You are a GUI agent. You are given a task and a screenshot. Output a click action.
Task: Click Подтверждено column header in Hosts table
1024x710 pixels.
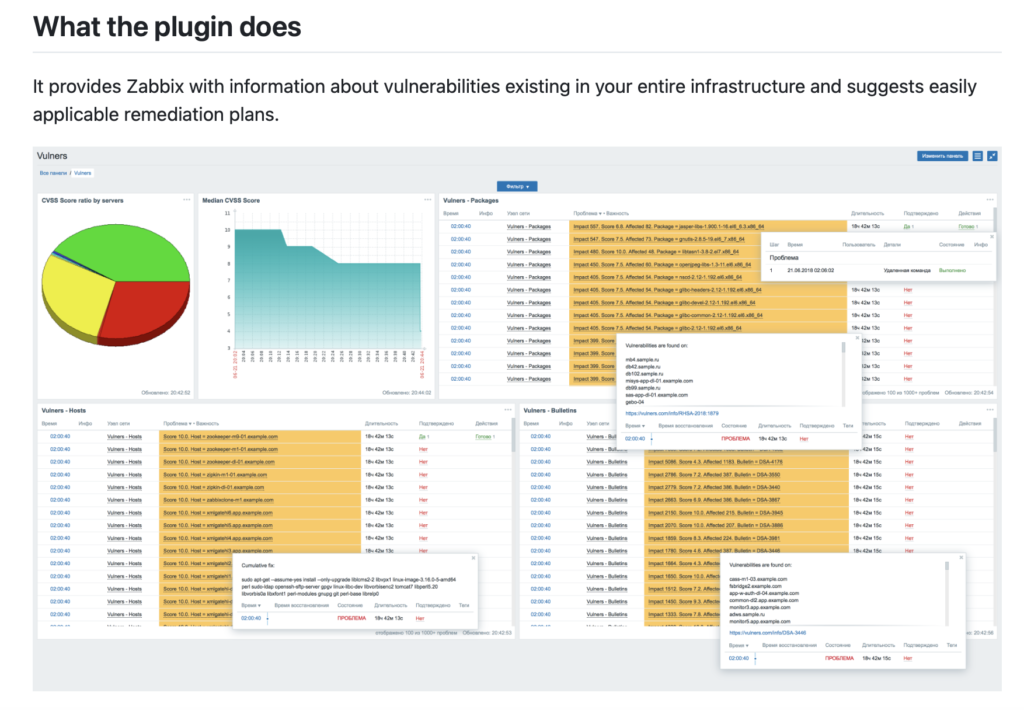436,423
